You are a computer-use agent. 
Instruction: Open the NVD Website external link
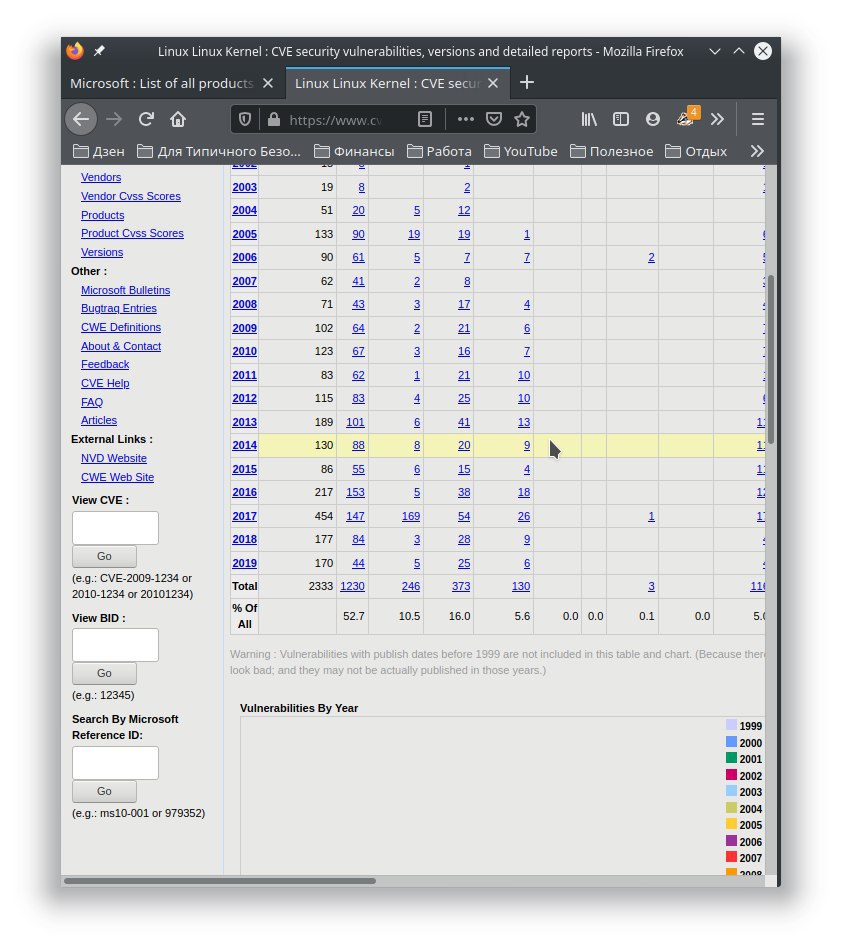[x=114, y=458]
